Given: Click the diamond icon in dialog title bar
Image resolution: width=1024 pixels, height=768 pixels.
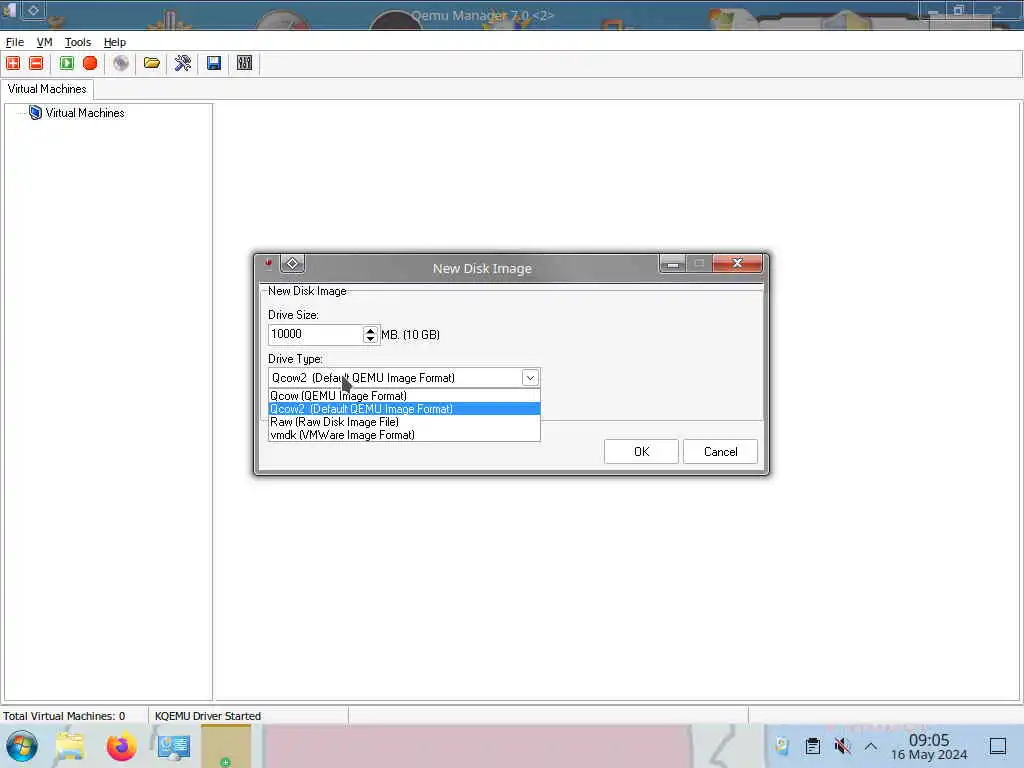Looking at the screenshot, I should (293, 263).
